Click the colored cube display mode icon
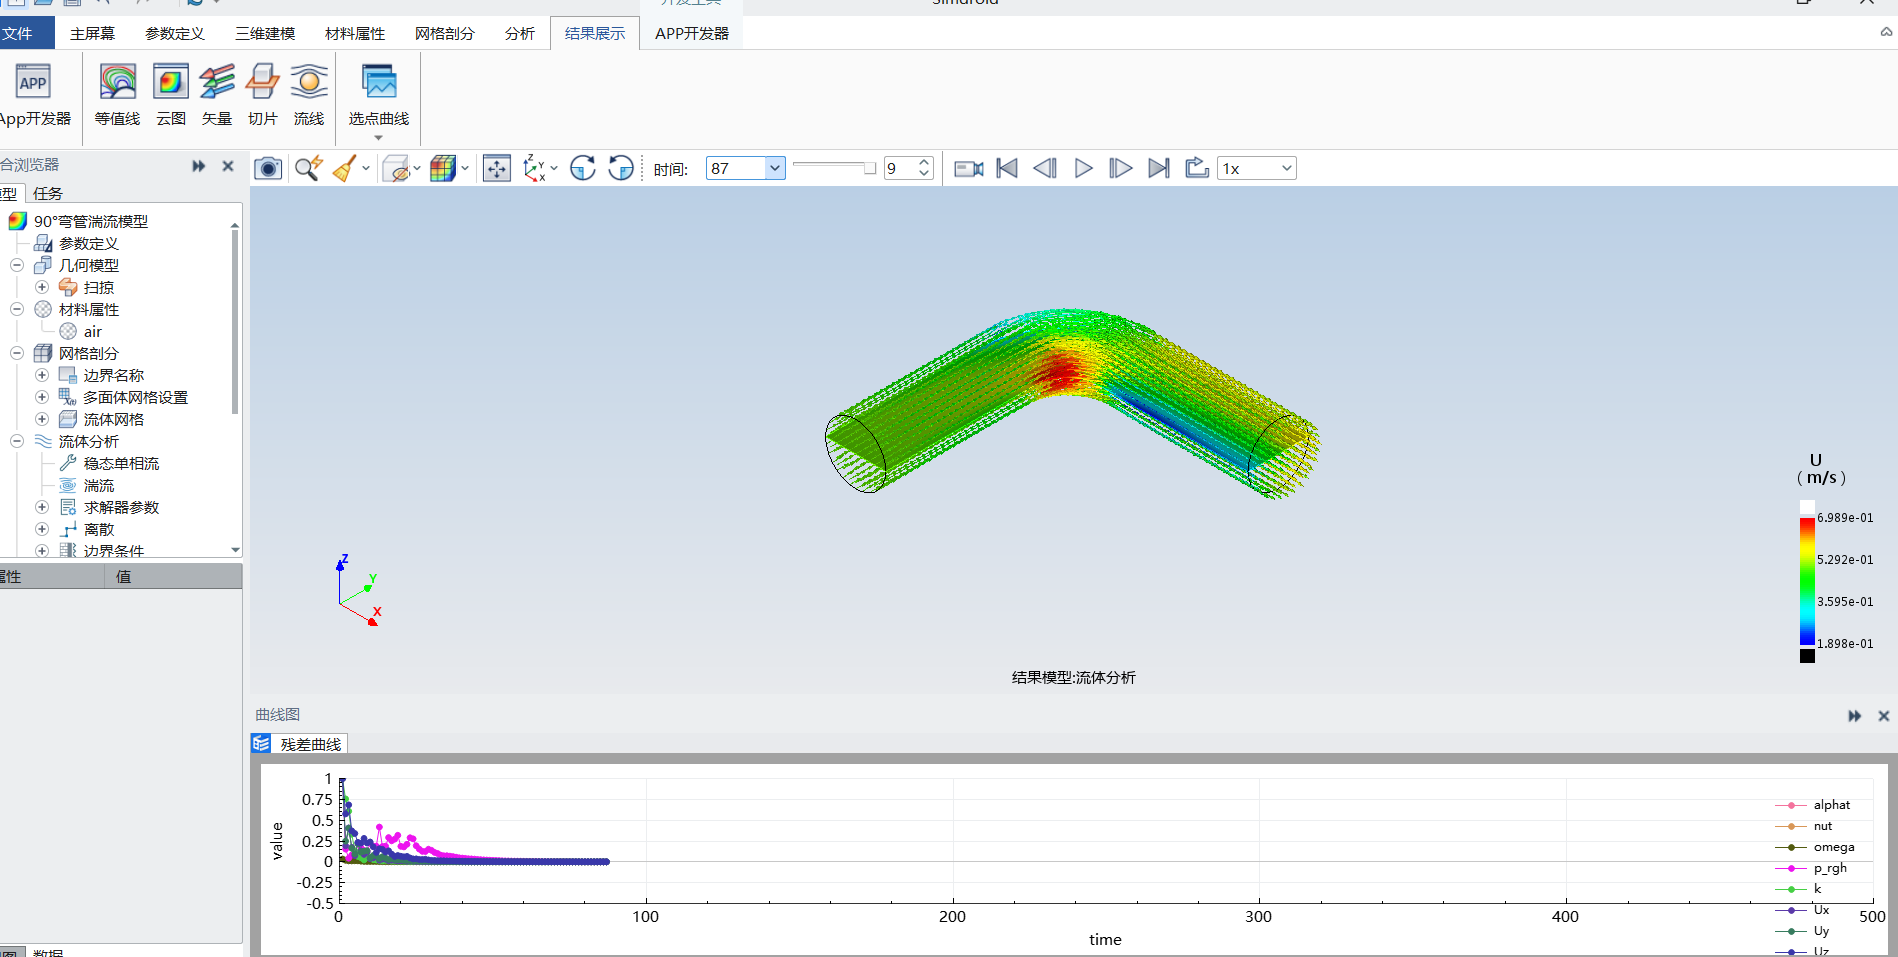The image size is (1898, 957). point(443,168)
